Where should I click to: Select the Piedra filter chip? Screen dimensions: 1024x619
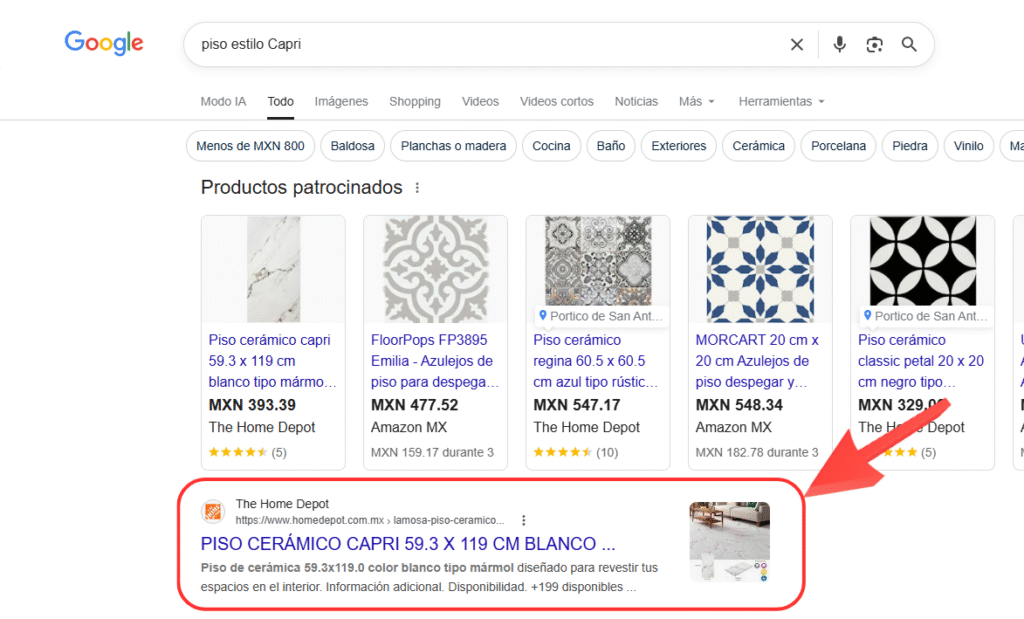point(910,146)
